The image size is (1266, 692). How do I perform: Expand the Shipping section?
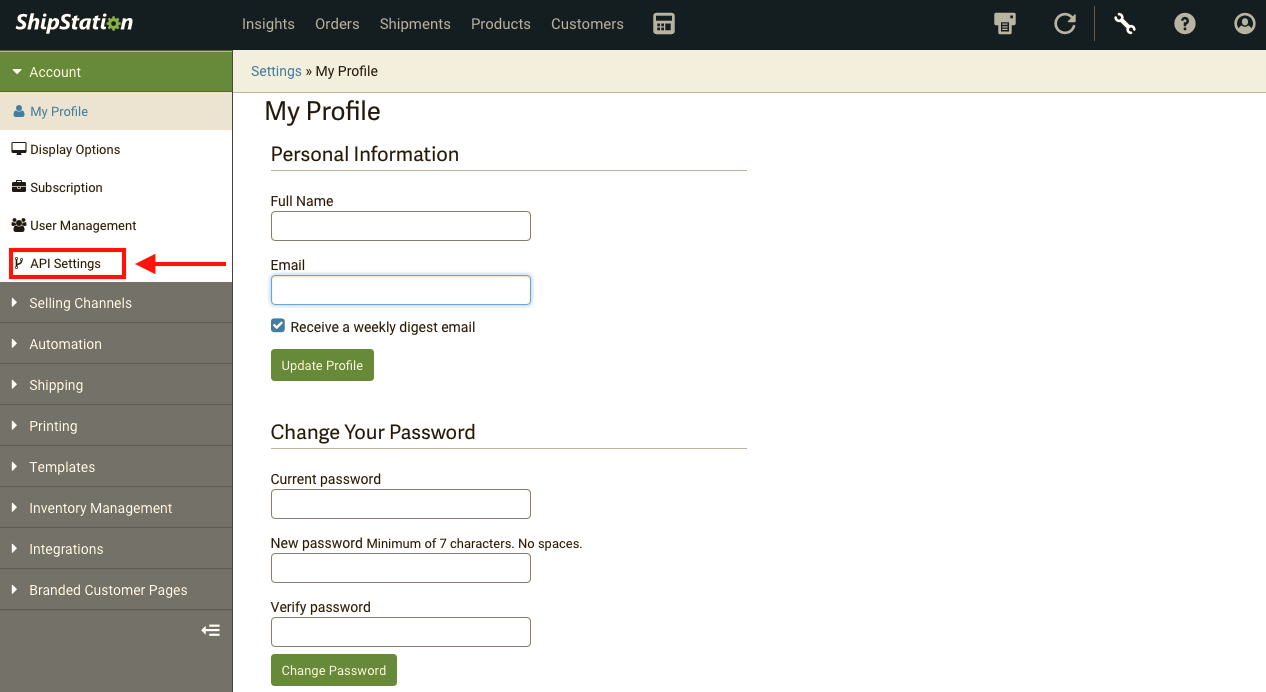pyautogui.click(x=116, y=385)
